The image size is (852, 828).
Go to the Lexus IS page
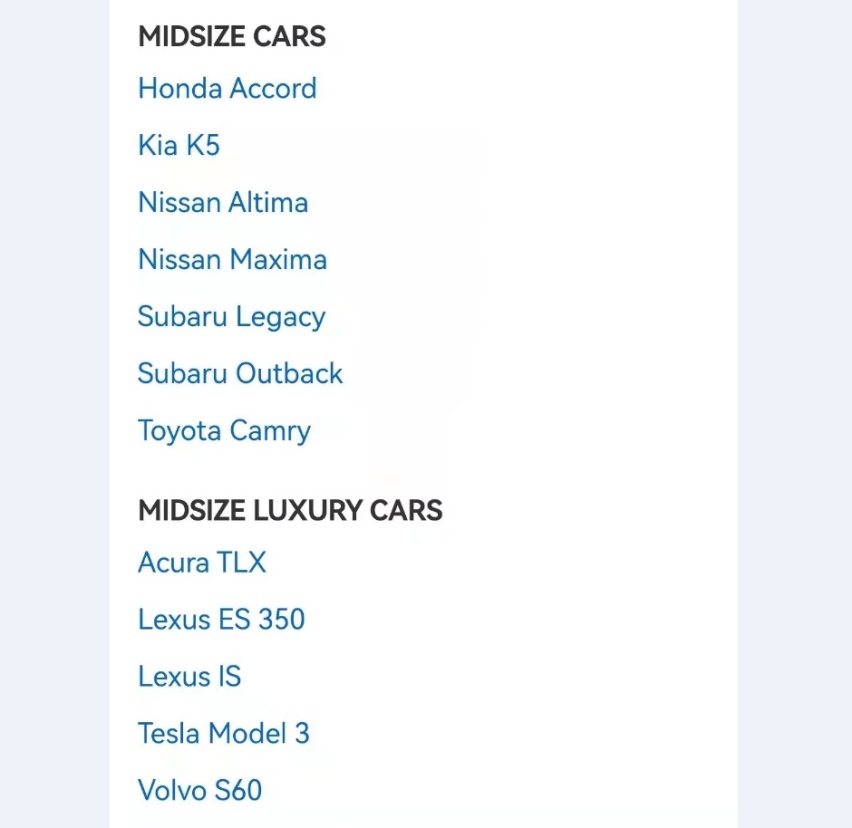click(190, 676)
